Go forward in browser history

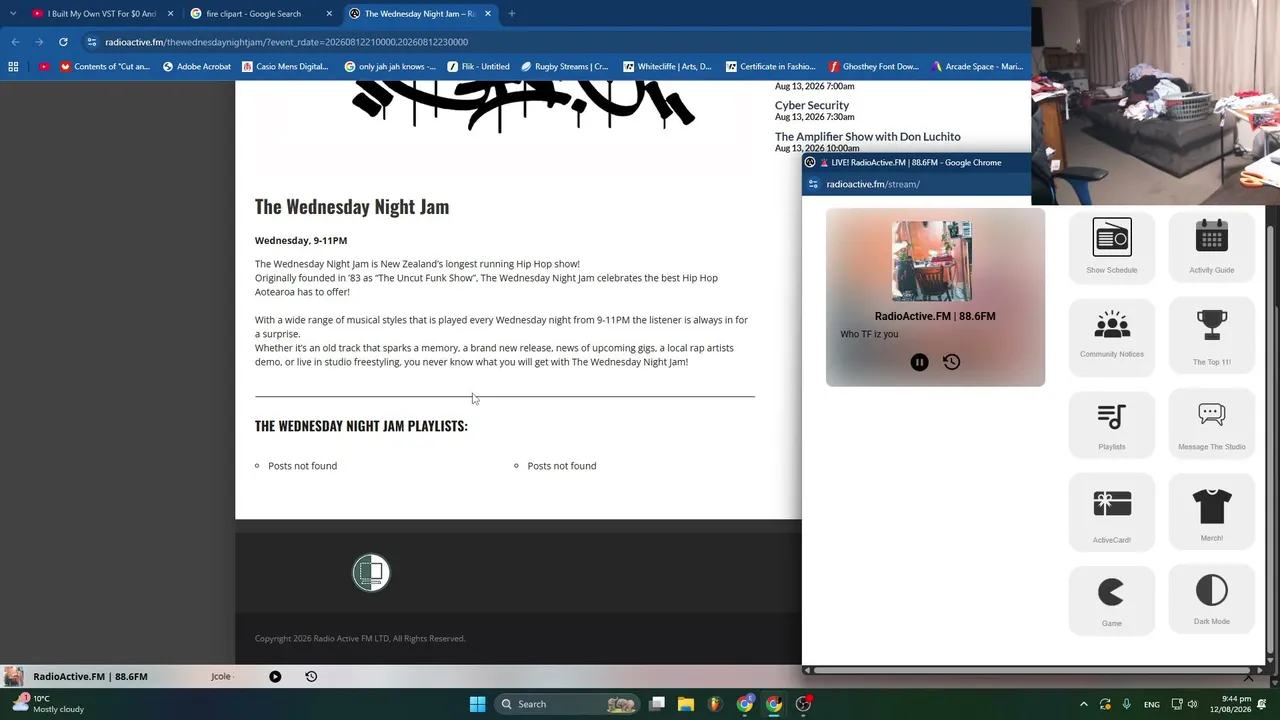click(39, 42)
